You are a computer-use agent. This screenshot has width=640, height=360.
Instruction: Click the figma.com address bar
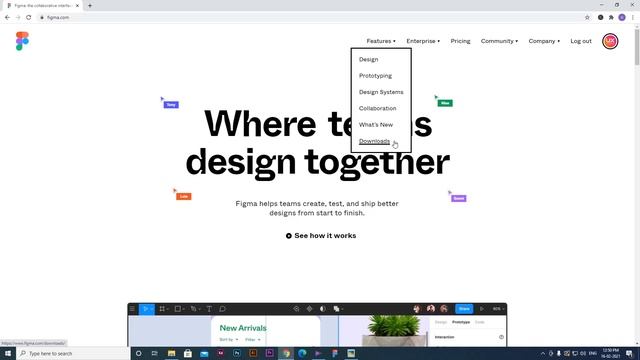310,18
